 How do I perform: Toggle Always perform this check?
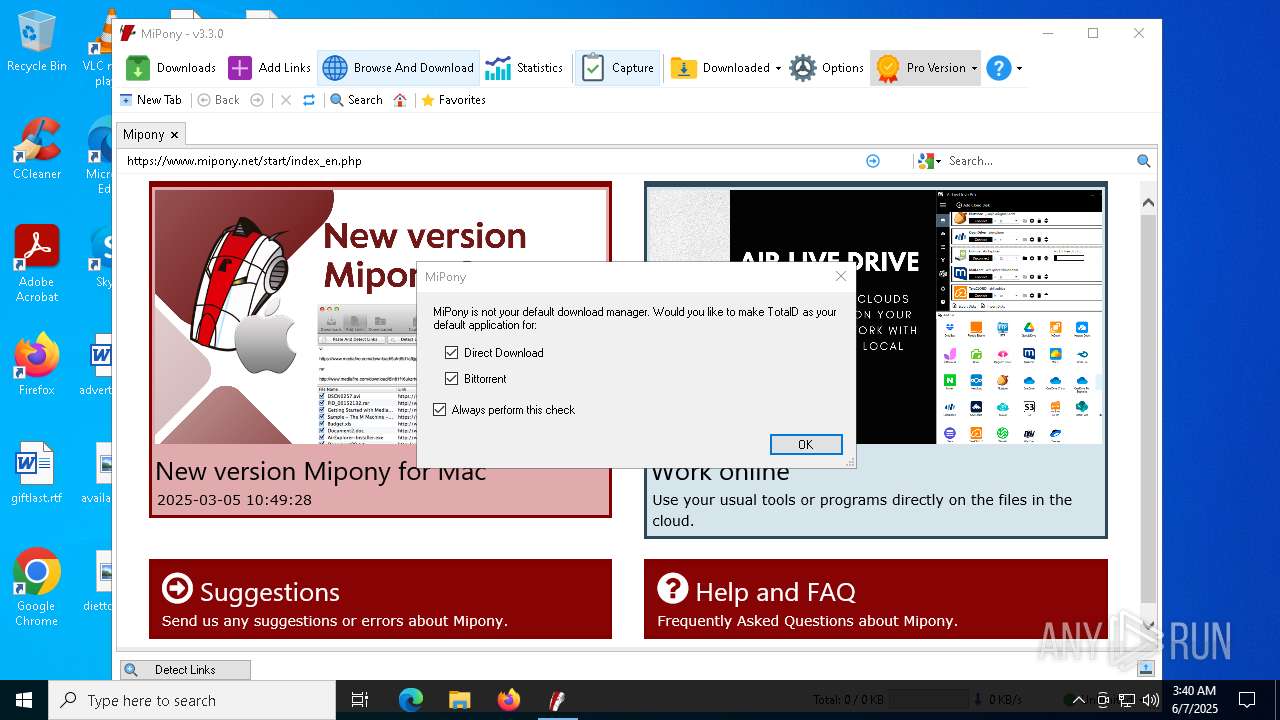tap(440, 410)
